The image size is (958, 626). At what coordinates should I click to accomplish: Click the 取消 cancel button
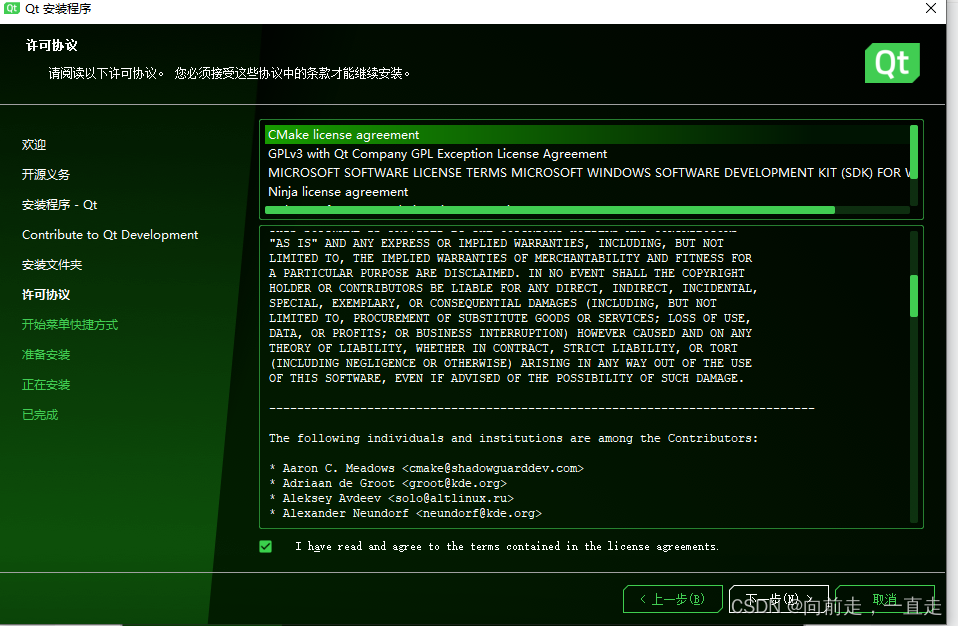pos(885,599)
